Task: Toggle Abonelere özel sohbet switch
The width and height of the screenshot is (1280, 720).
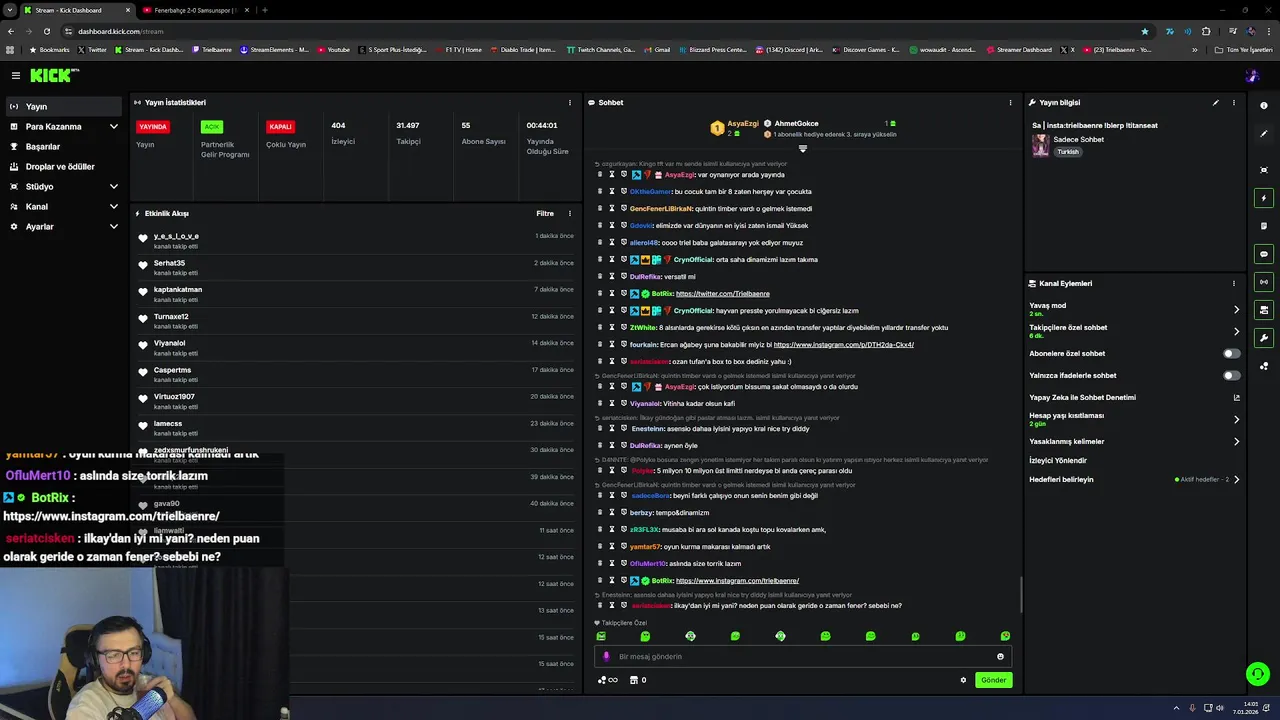Action: pyautogui.click(x=1232, y=353)
